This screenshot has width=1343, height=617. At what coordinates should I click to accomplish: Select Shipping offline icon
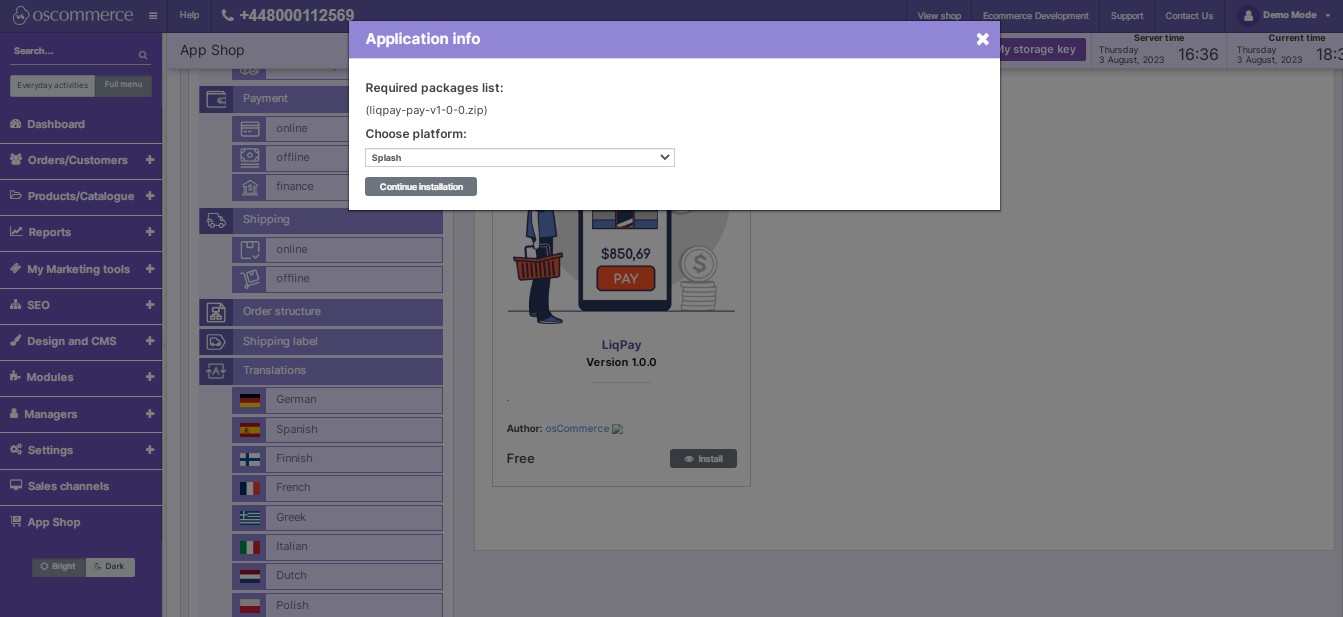(250, 278)
